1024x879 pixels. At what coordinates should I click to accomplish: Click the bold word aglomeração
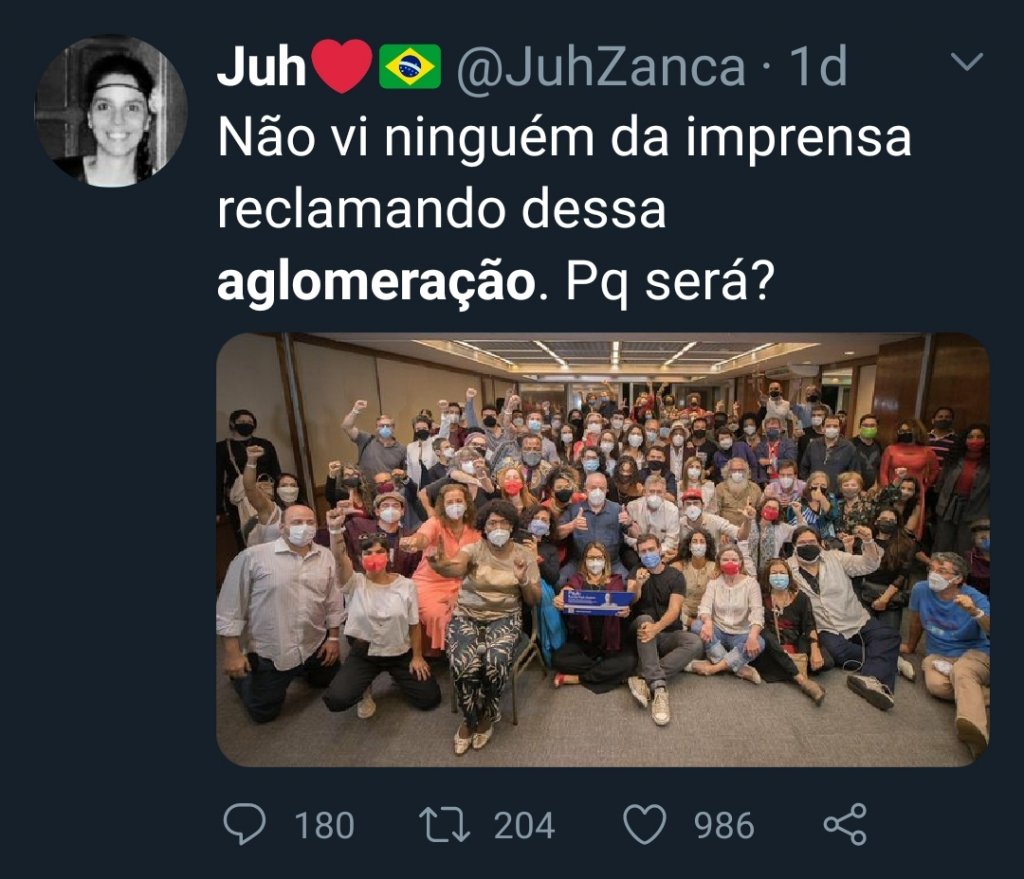pyautogui.click(x=377, y=283)
